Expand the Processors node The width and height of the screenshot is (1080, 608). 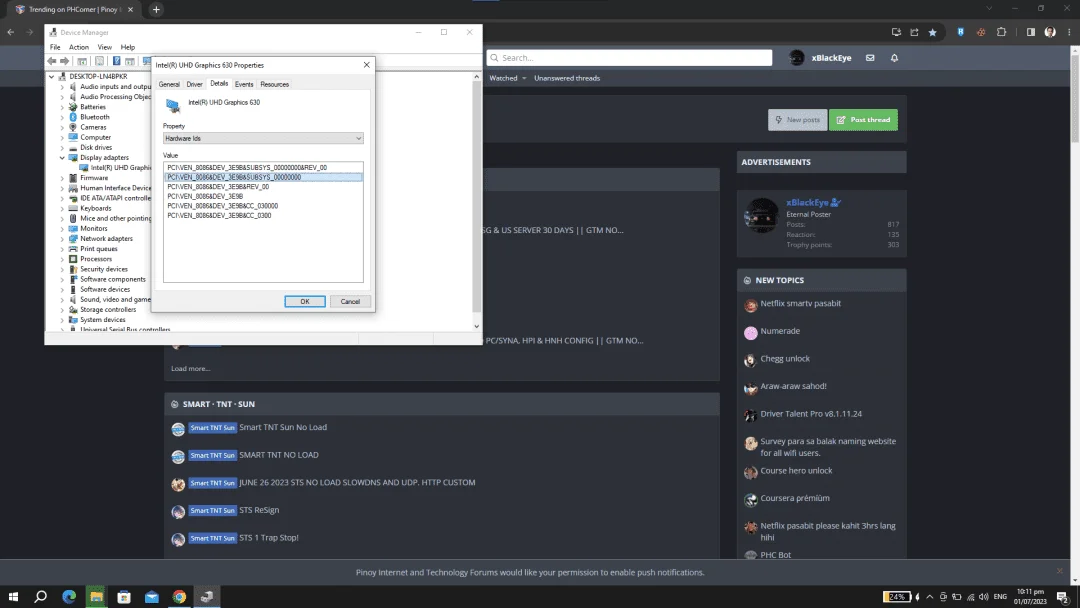[62, 259]
